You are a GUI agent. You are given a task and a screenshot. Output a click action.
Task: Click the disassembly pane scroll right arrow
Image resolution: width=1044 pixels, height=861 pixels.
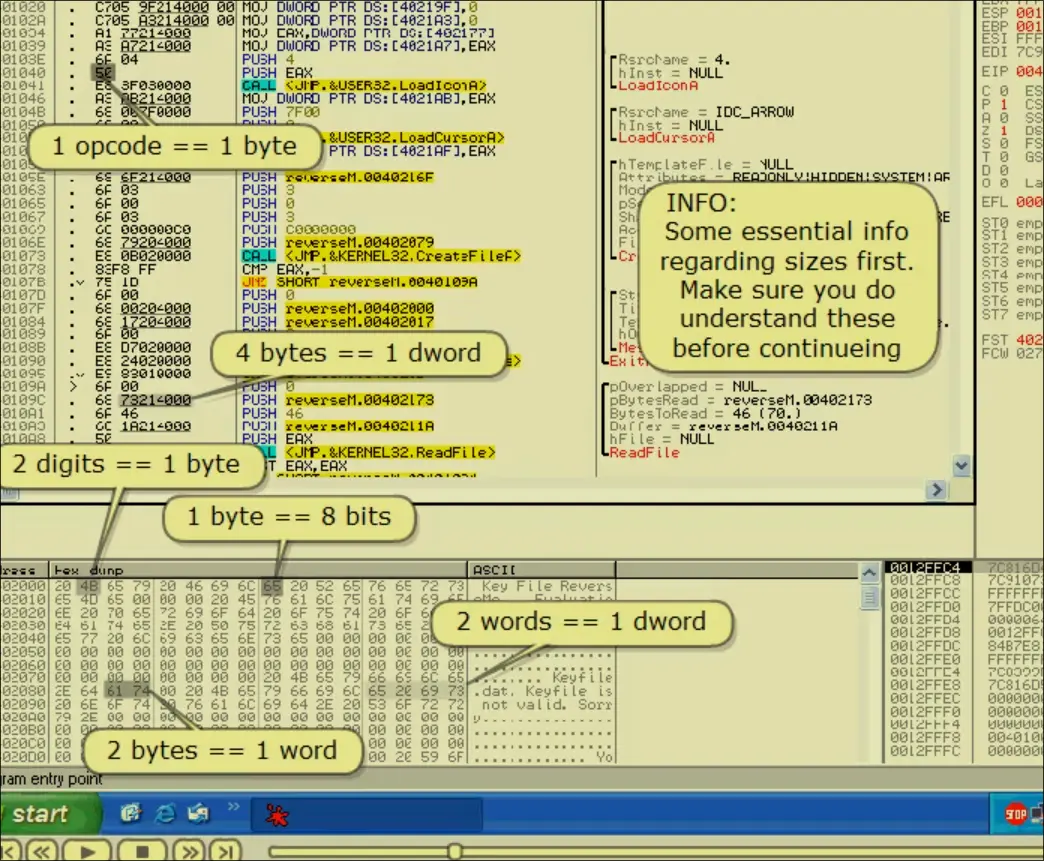tap(937, 490)
